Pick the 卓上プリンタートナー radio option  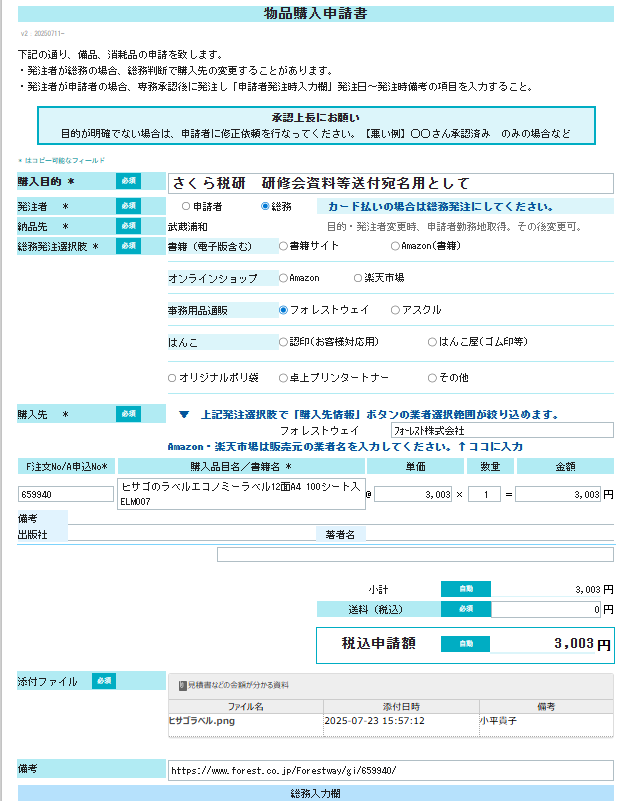point(283,378)
